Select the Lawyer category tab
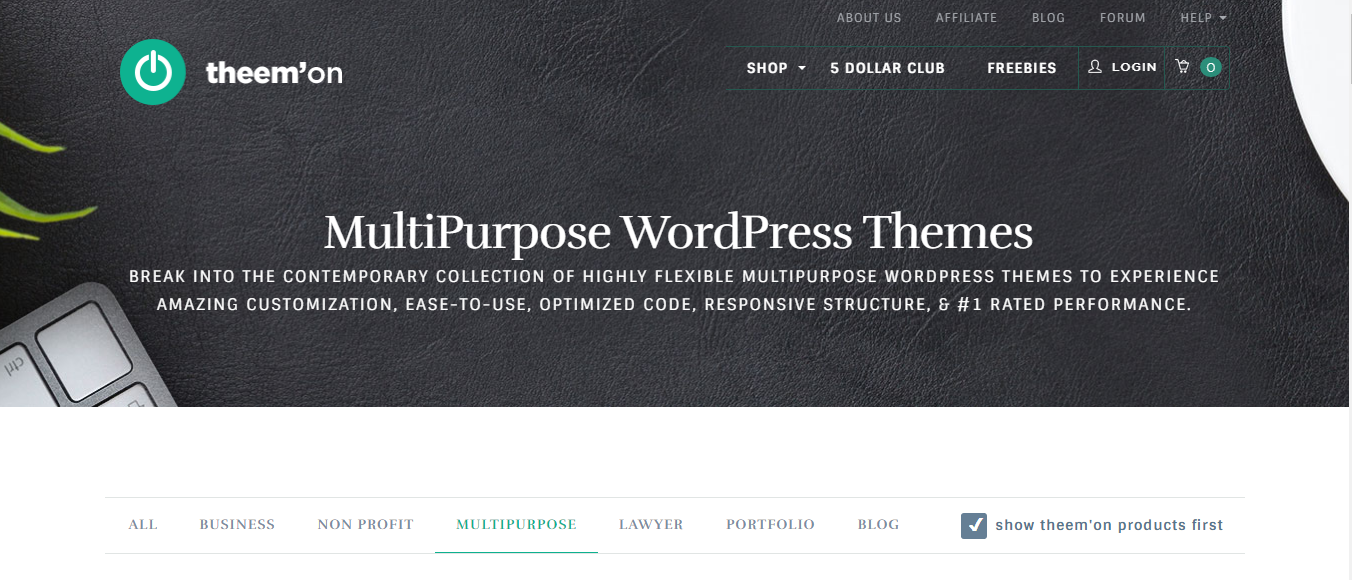 coord(651,524)
